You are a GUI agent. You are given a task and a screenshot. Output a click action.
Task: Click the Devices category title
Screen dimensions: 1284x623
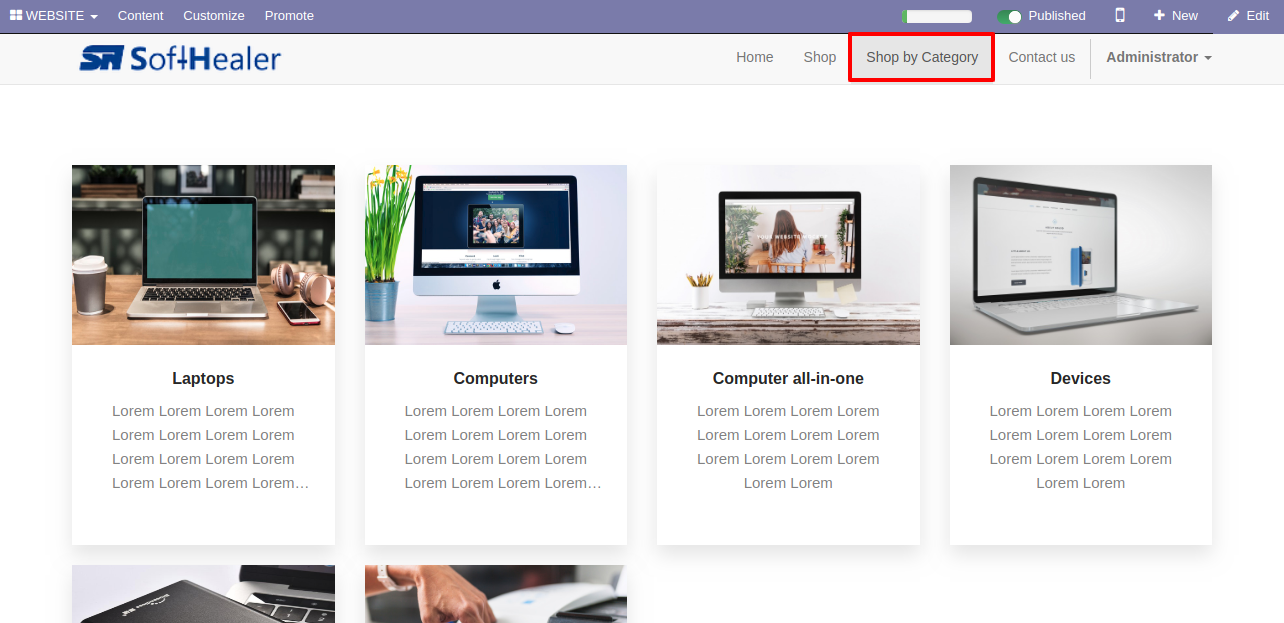[1081, 378]
